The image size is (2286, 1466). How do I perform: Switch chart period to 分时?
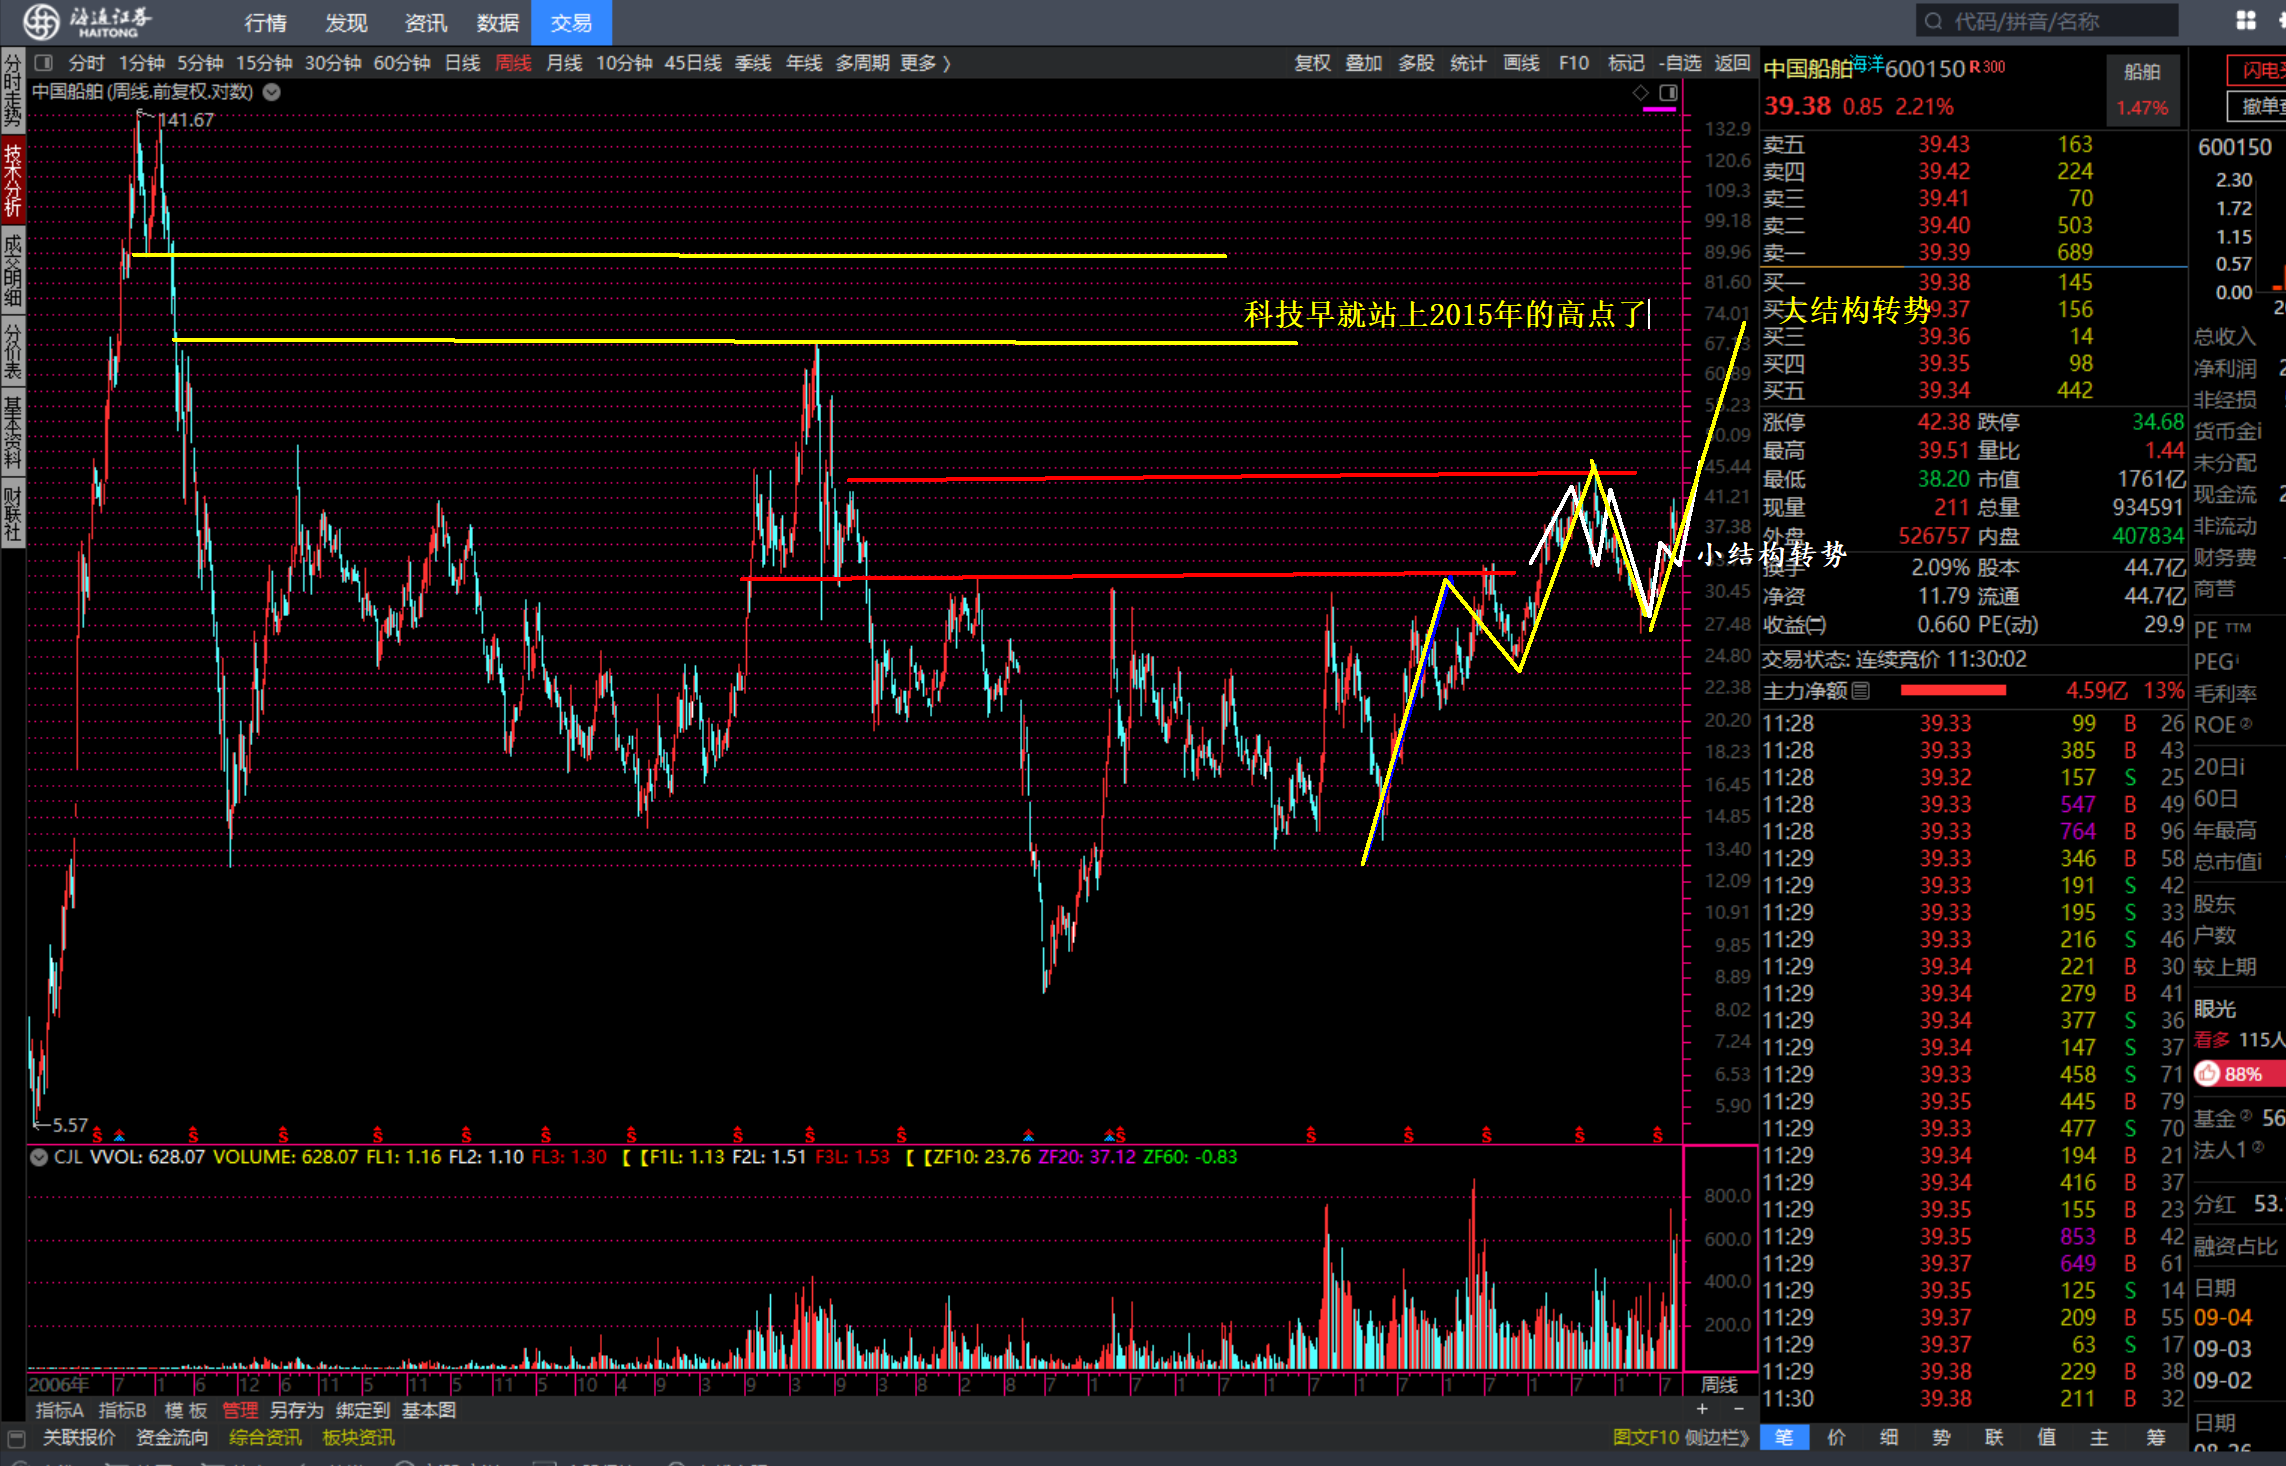coord(86,63)
